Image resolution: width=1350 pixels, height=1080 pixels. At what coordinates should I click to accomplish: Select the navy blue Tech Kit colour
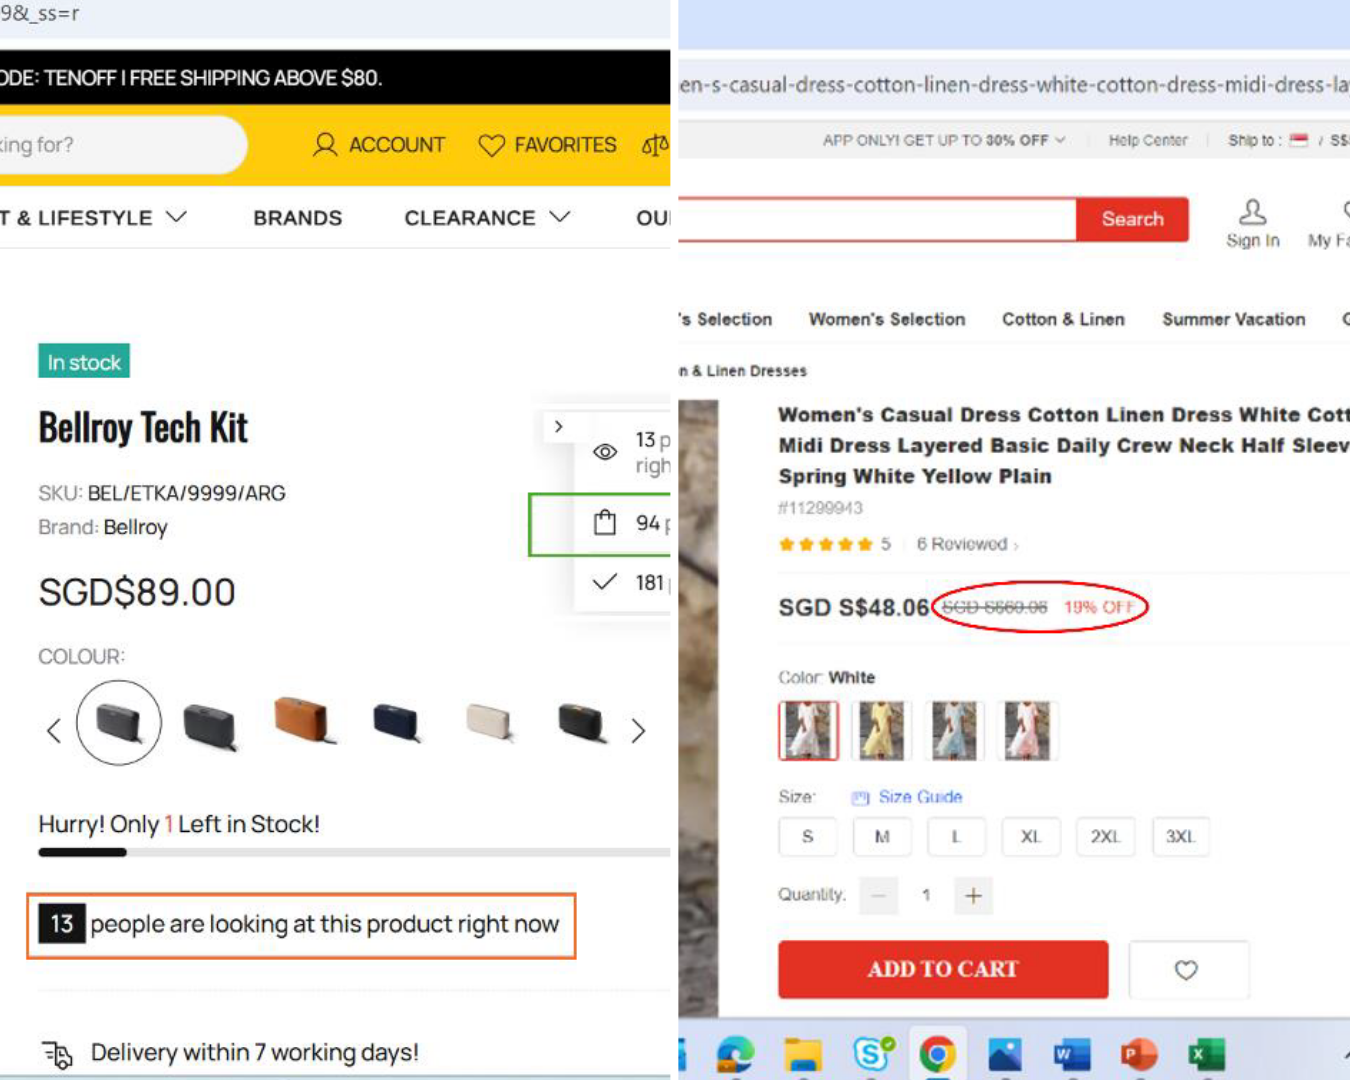[397, 722]
